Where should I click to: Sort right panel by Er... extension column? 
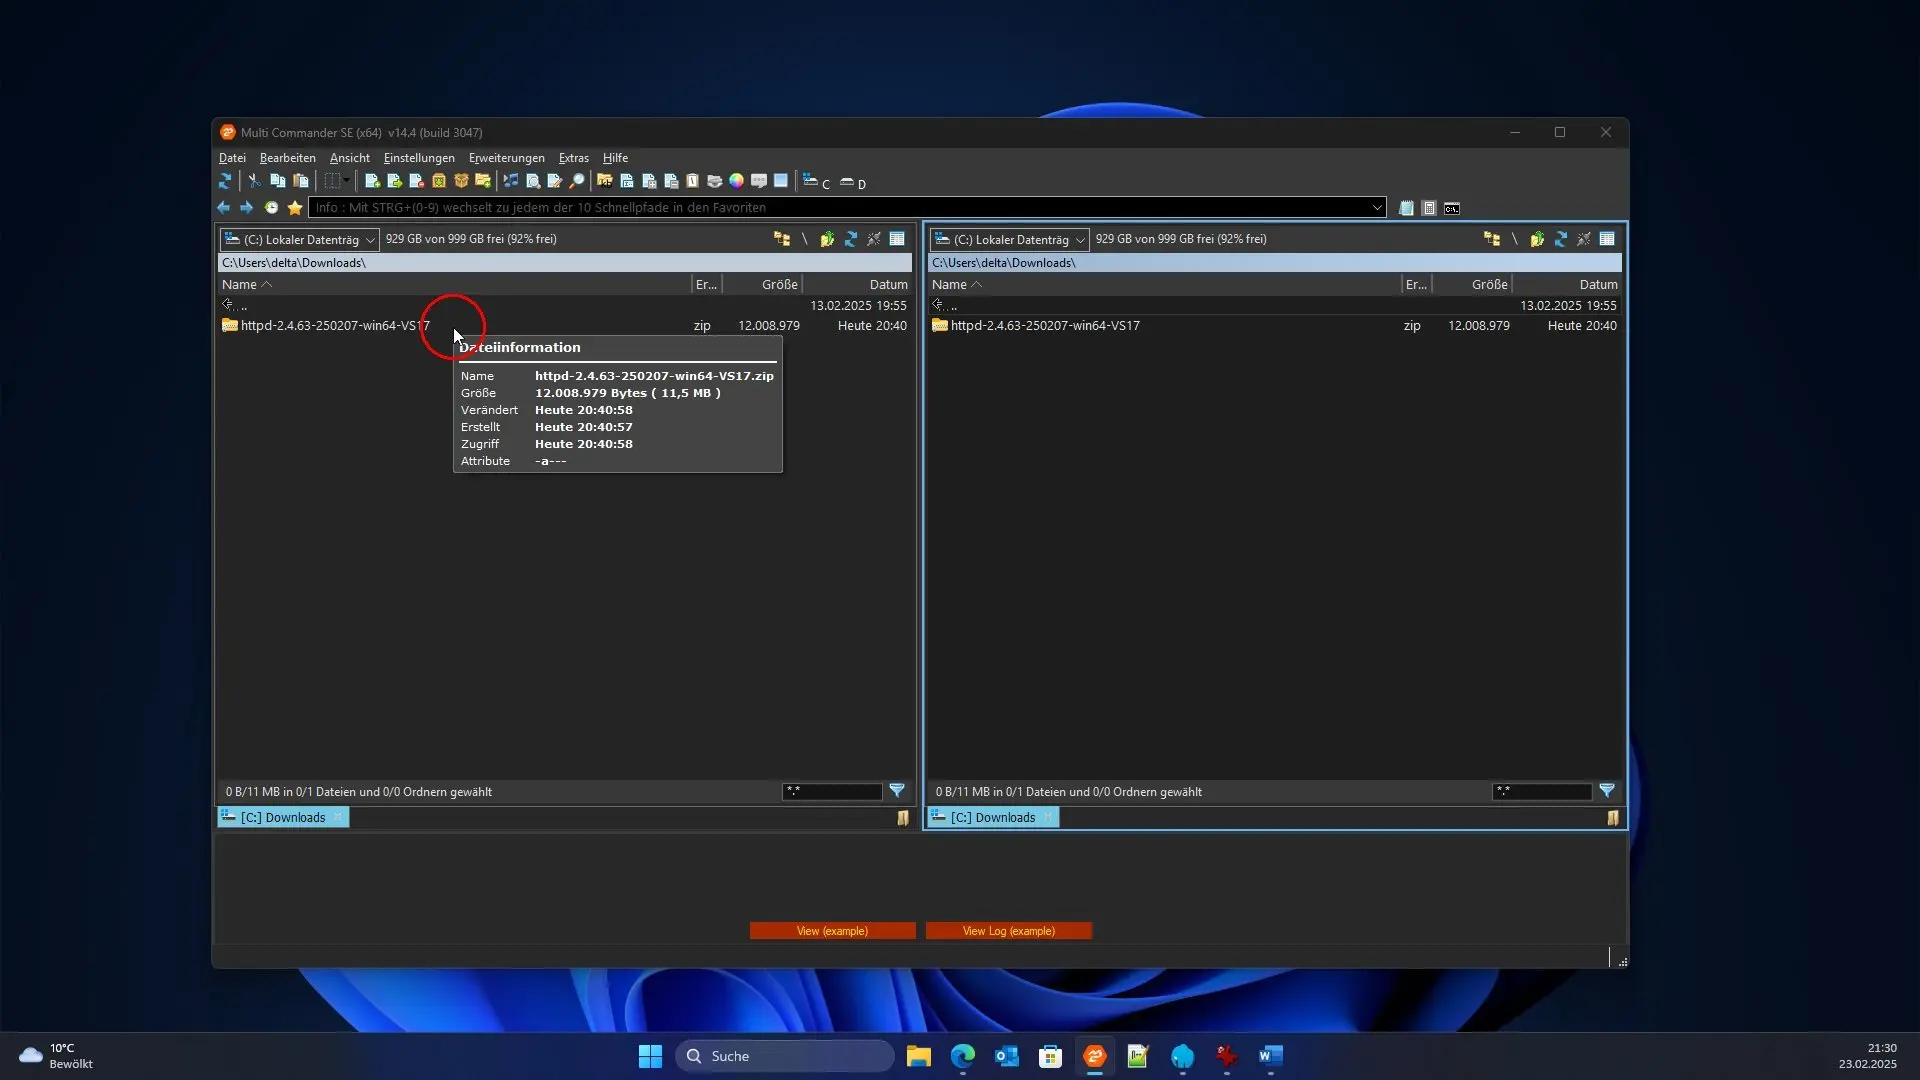tap(1416, 285)
